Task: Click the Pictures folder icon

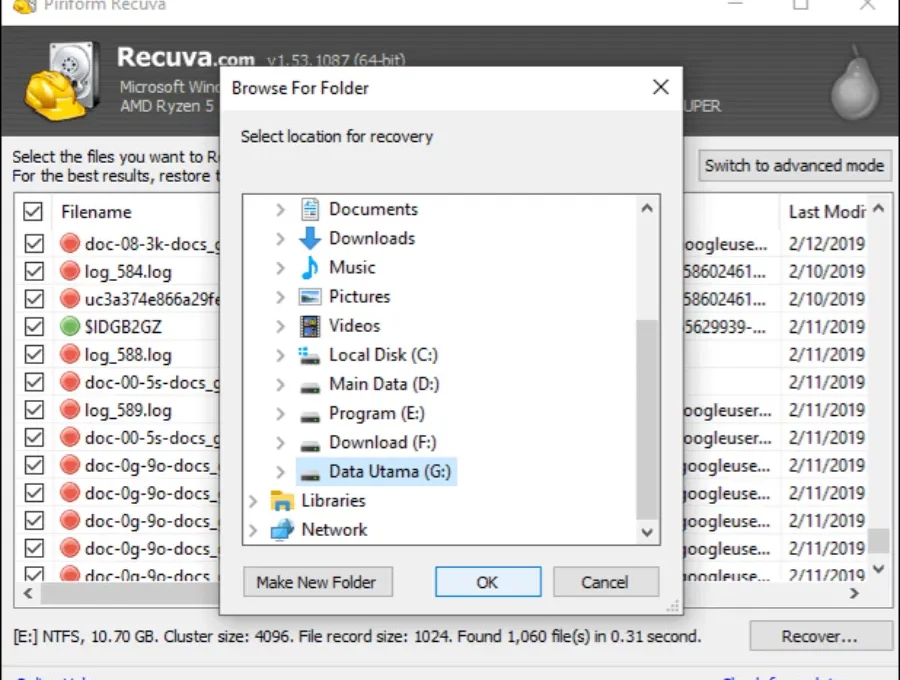Action: pos(310,297)
